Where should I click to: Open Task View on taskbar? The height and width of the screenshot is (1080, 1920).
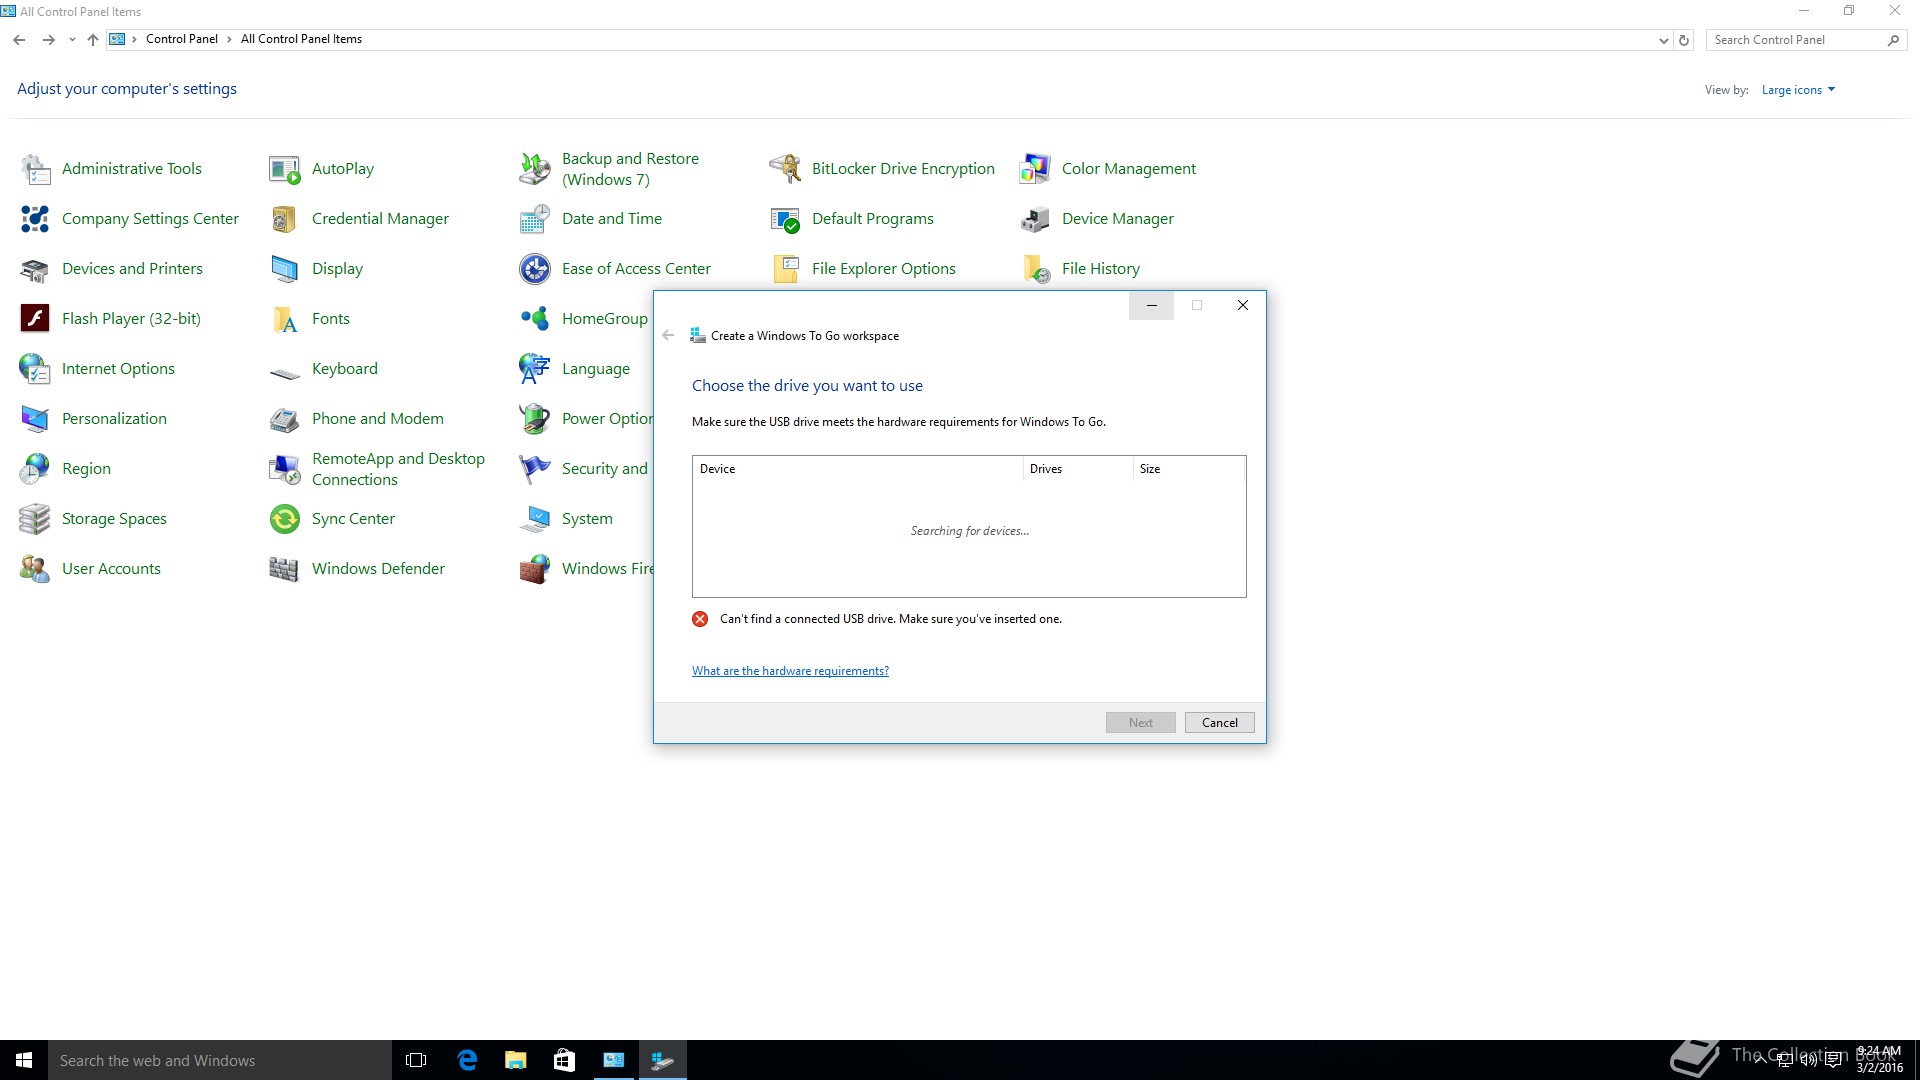[x=416, y=1060]
